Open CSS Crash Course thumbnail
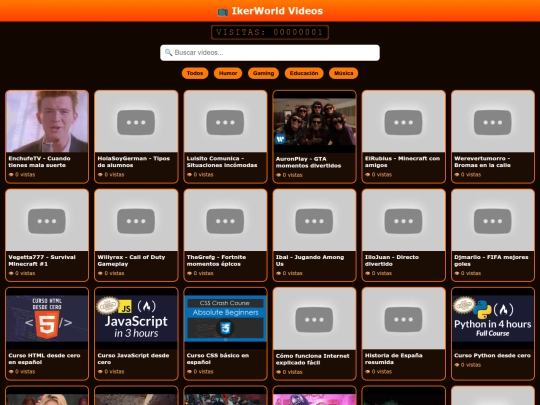 pos(225,319)
